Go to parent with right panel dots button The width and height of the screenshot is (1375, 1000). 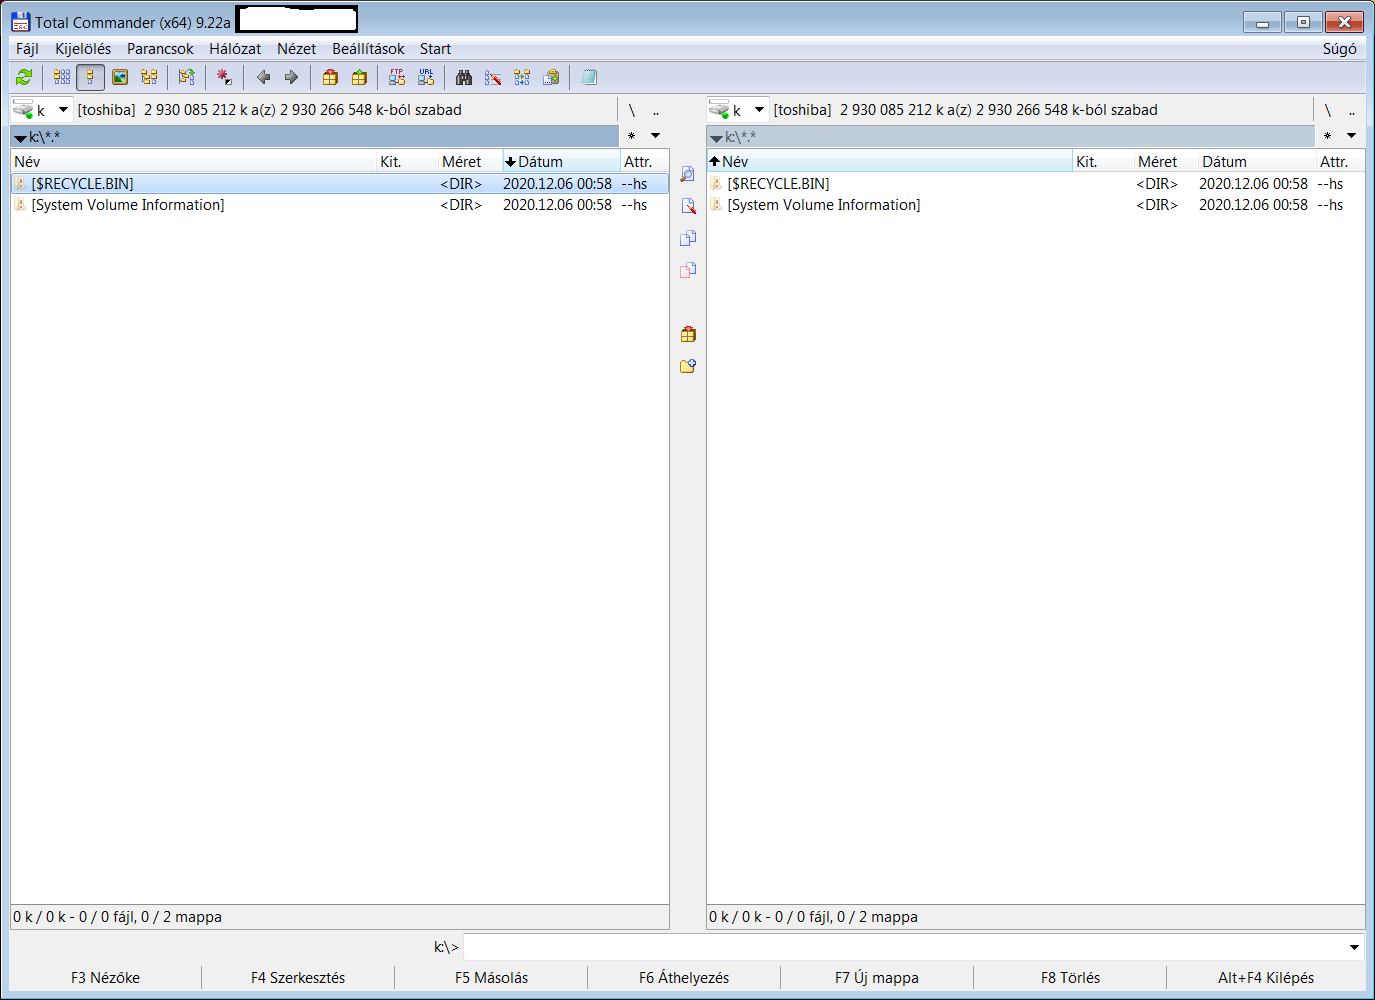tap(1352, 110)
